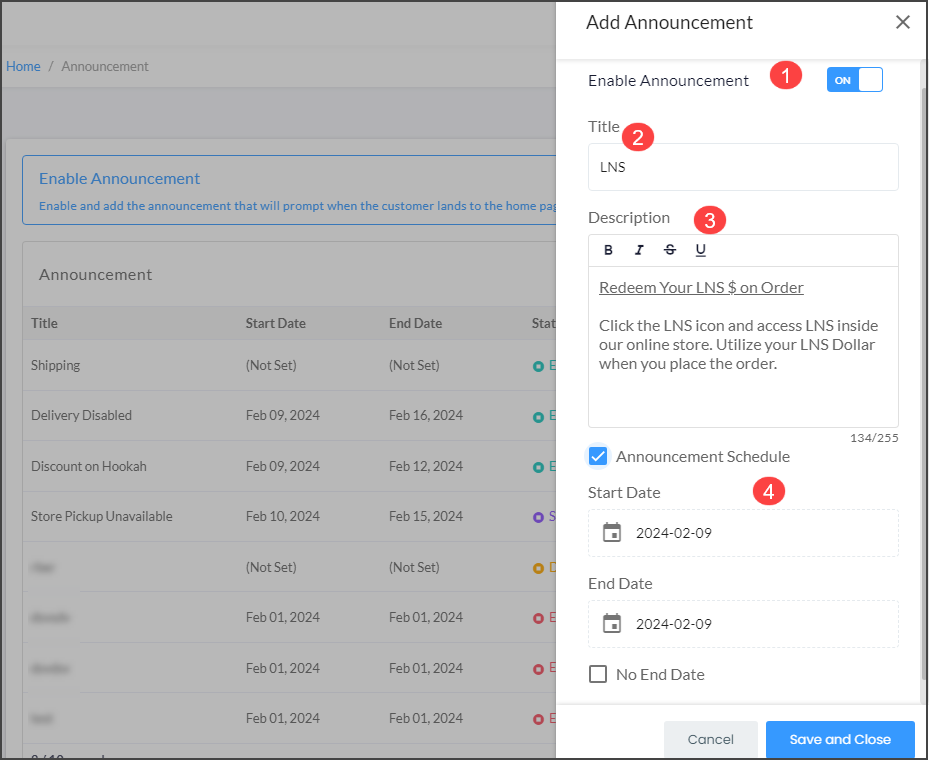Screen dimensions: 929x760
Task: Click the End Date column header
Action: tap(415, 323)
